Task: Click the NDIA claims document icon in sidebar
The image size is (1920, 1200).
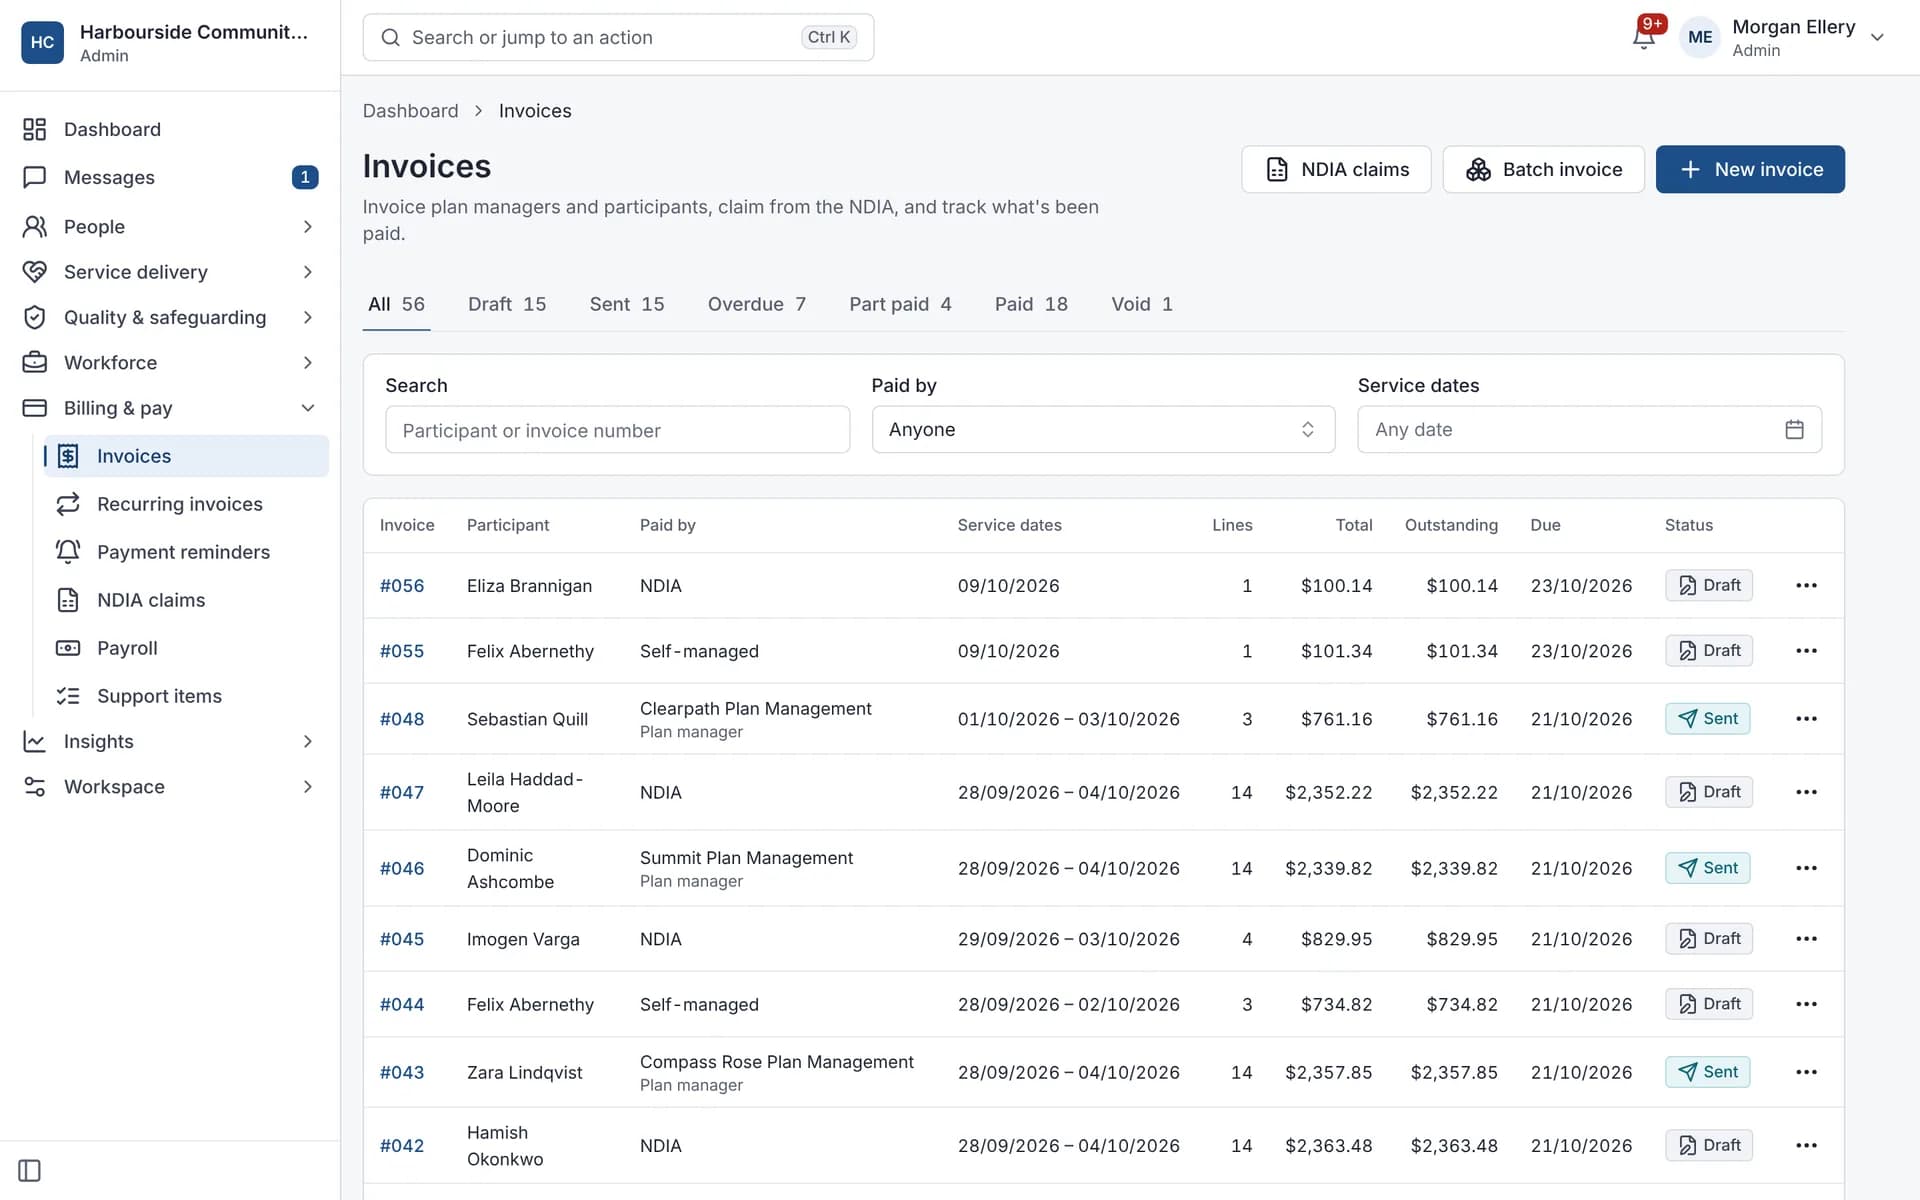Action: coord(68,600)
